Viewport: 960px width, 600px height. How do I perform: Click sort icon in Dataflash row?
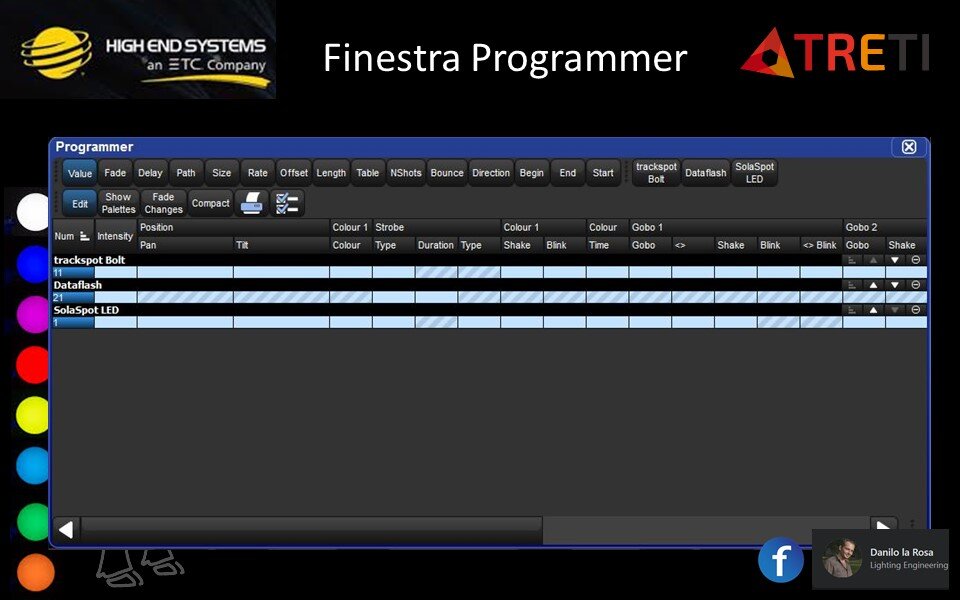click(x=852, y=285)
